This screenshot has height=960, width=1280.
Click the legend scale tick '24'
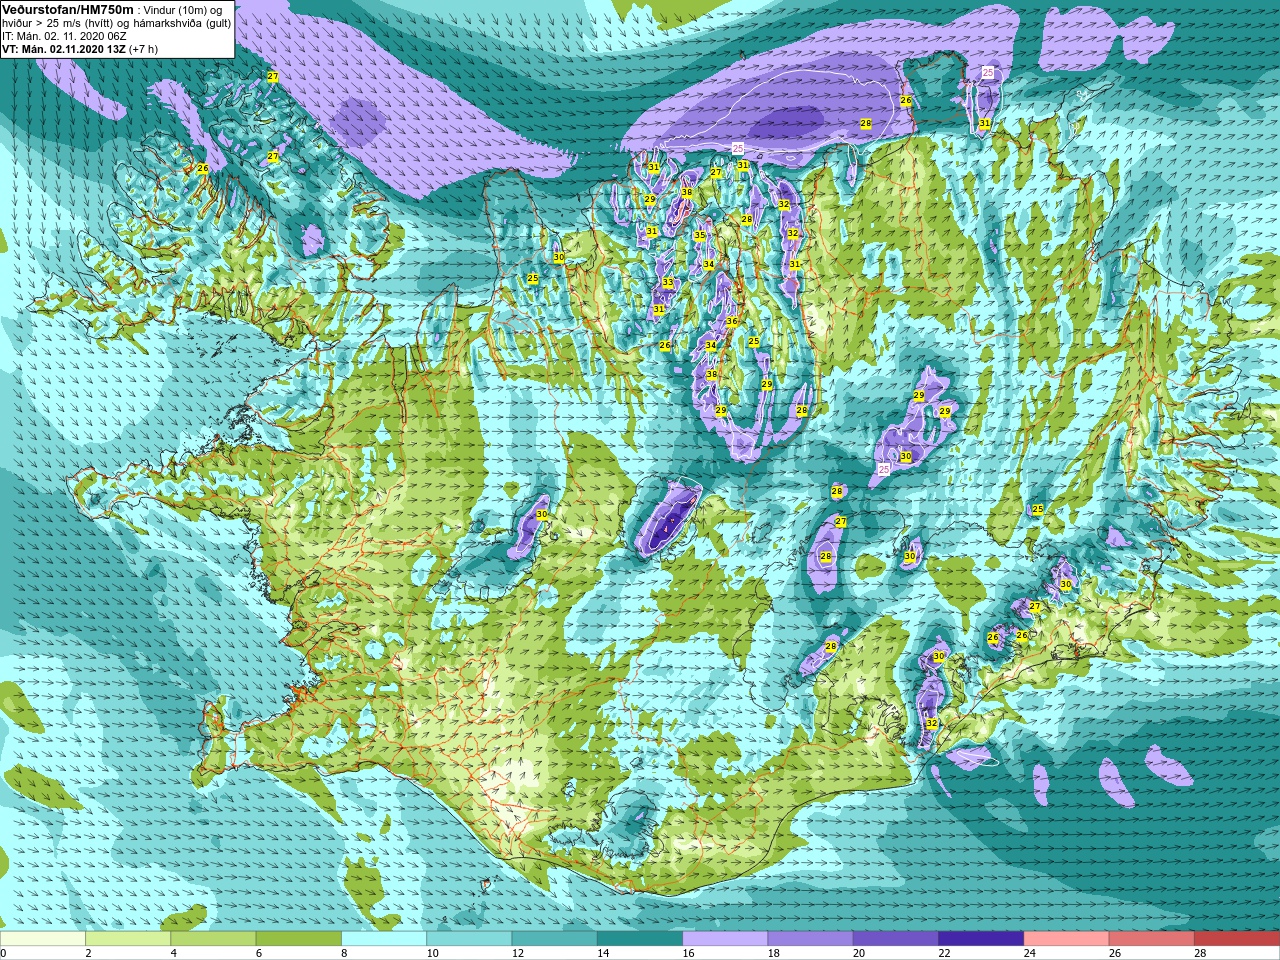pos(1030,953)
